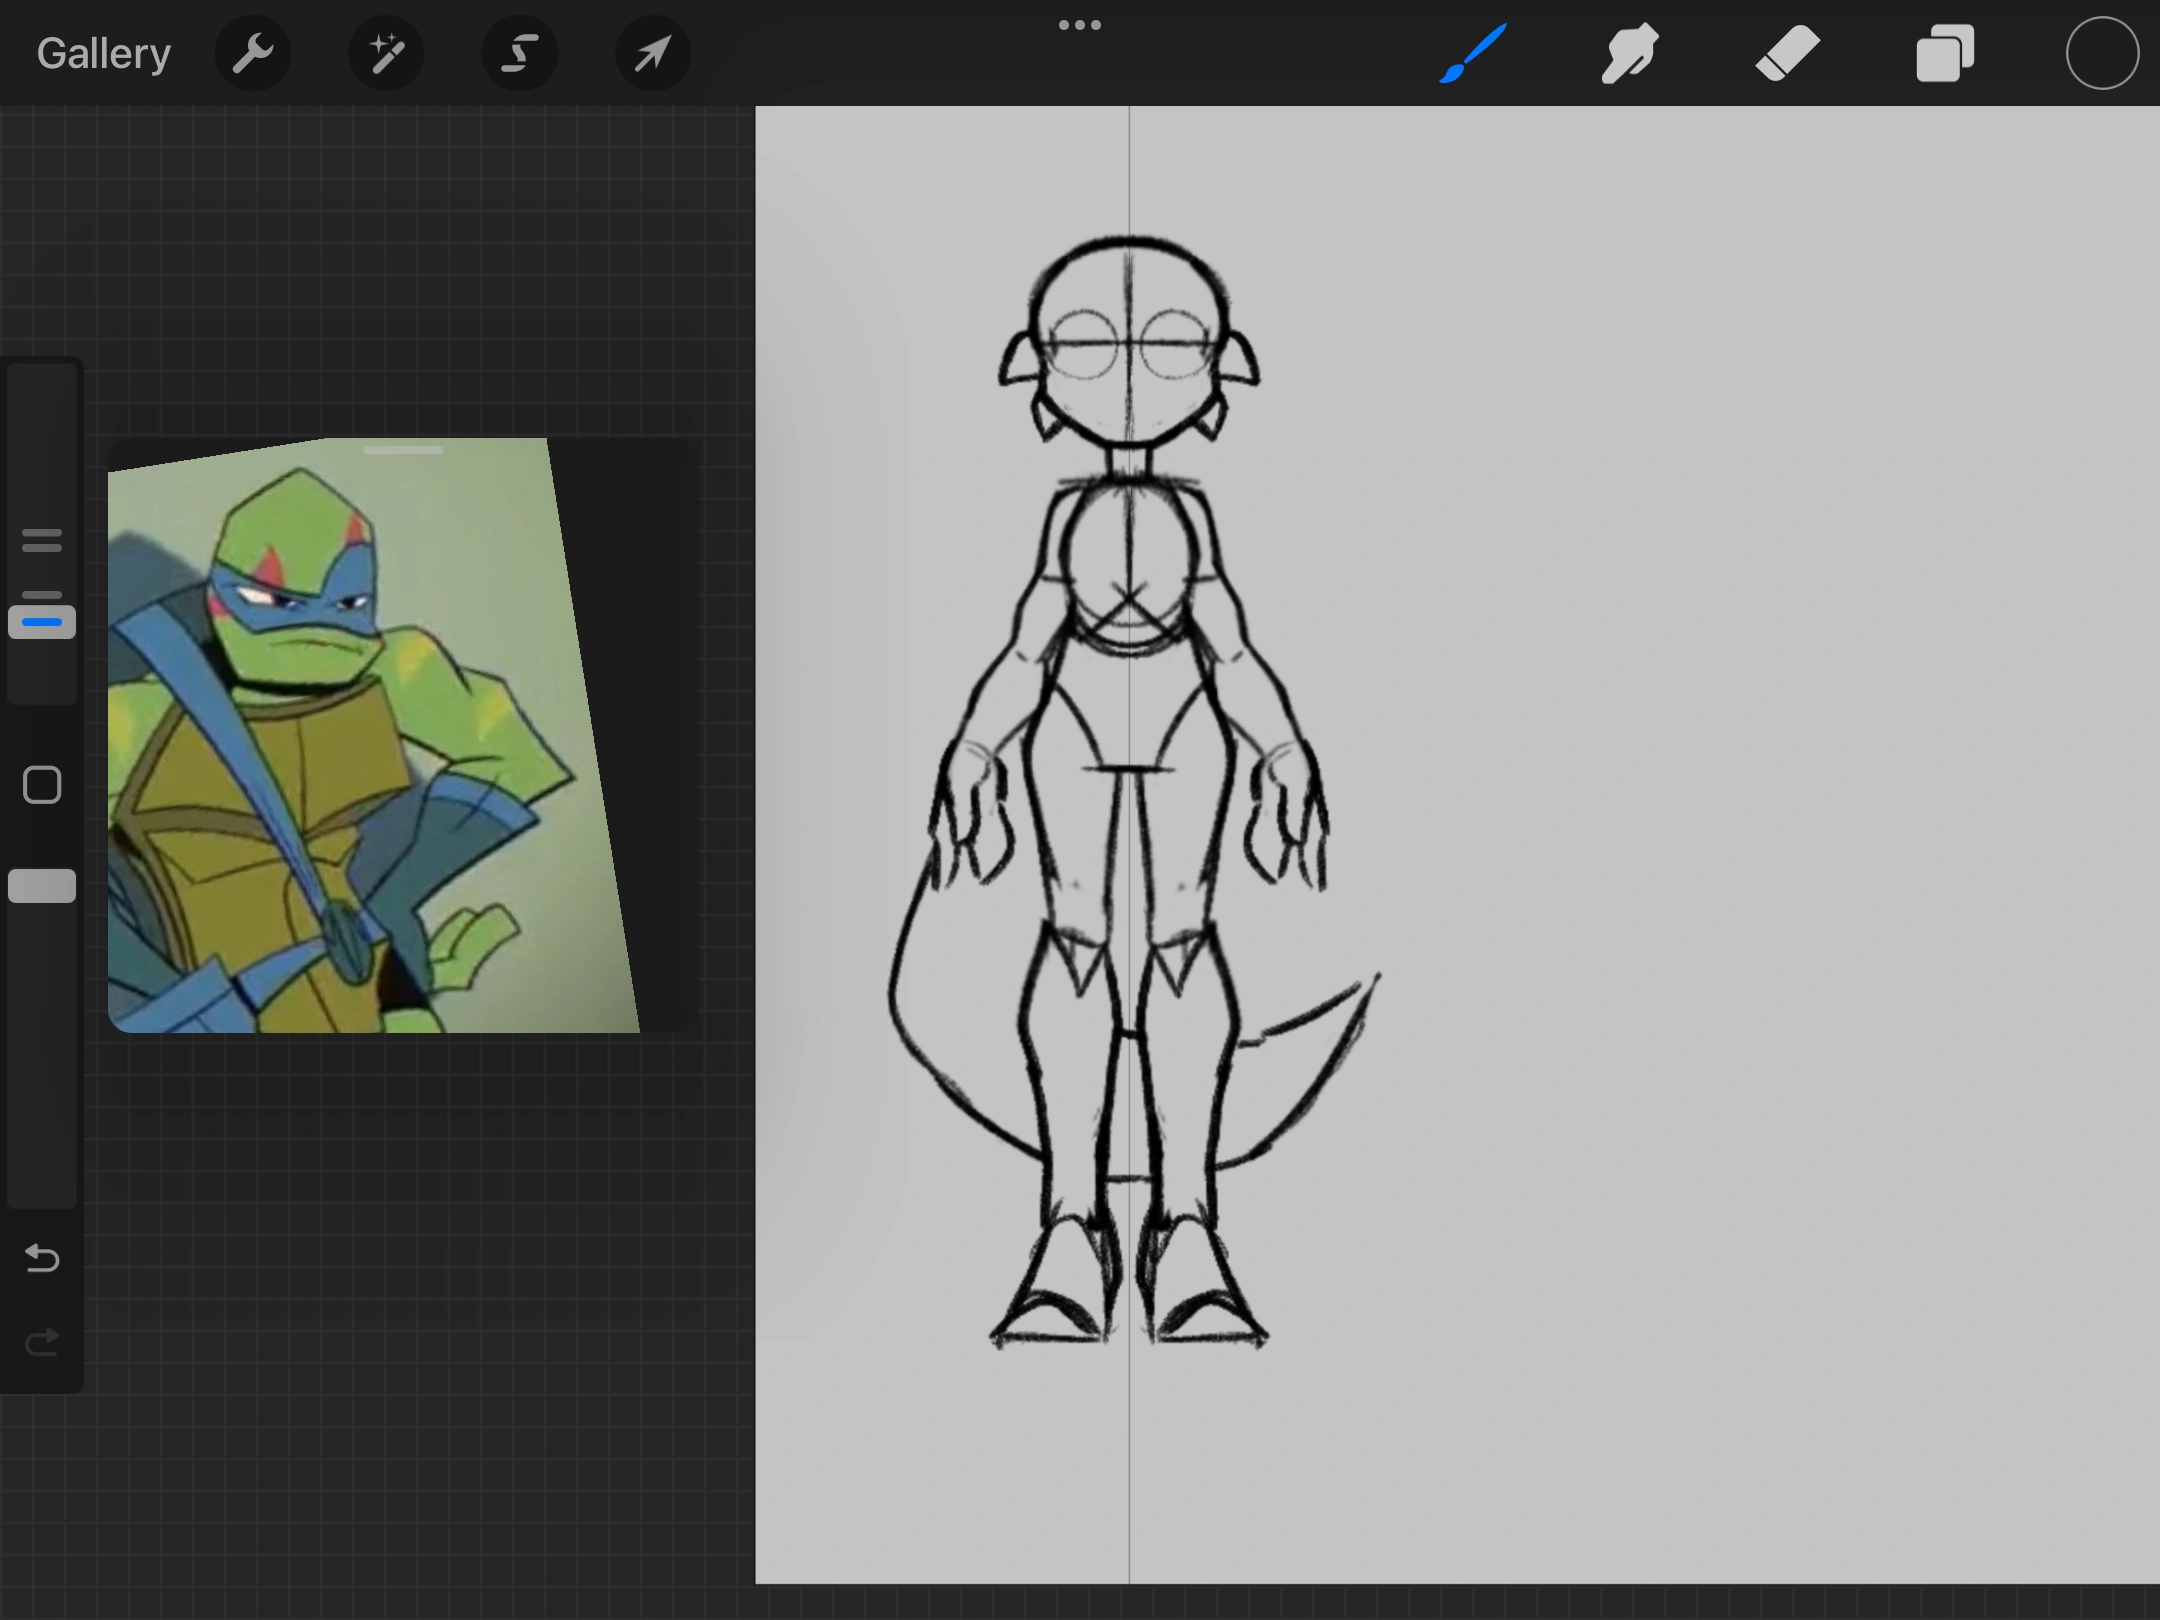This screenshot has width=2160, height=1620.
Task: Open the Gallery
Action: (104, 54)
